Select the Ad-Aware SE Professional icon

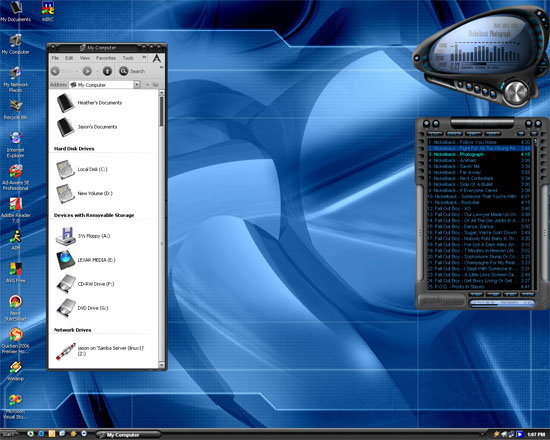tap(15, 177)
